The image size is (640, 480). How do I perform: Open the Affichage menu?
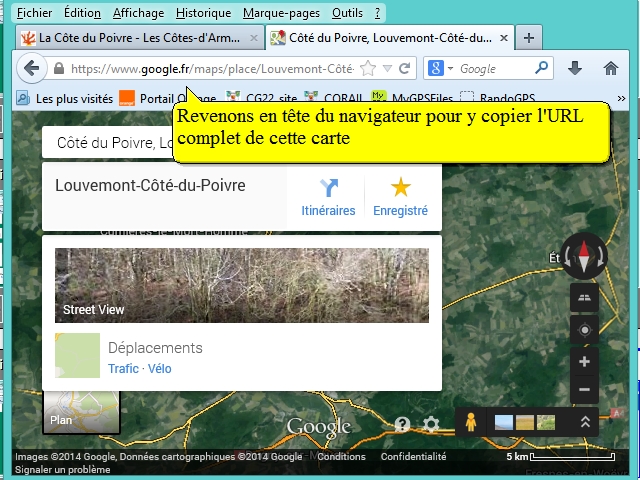[138, 13]
